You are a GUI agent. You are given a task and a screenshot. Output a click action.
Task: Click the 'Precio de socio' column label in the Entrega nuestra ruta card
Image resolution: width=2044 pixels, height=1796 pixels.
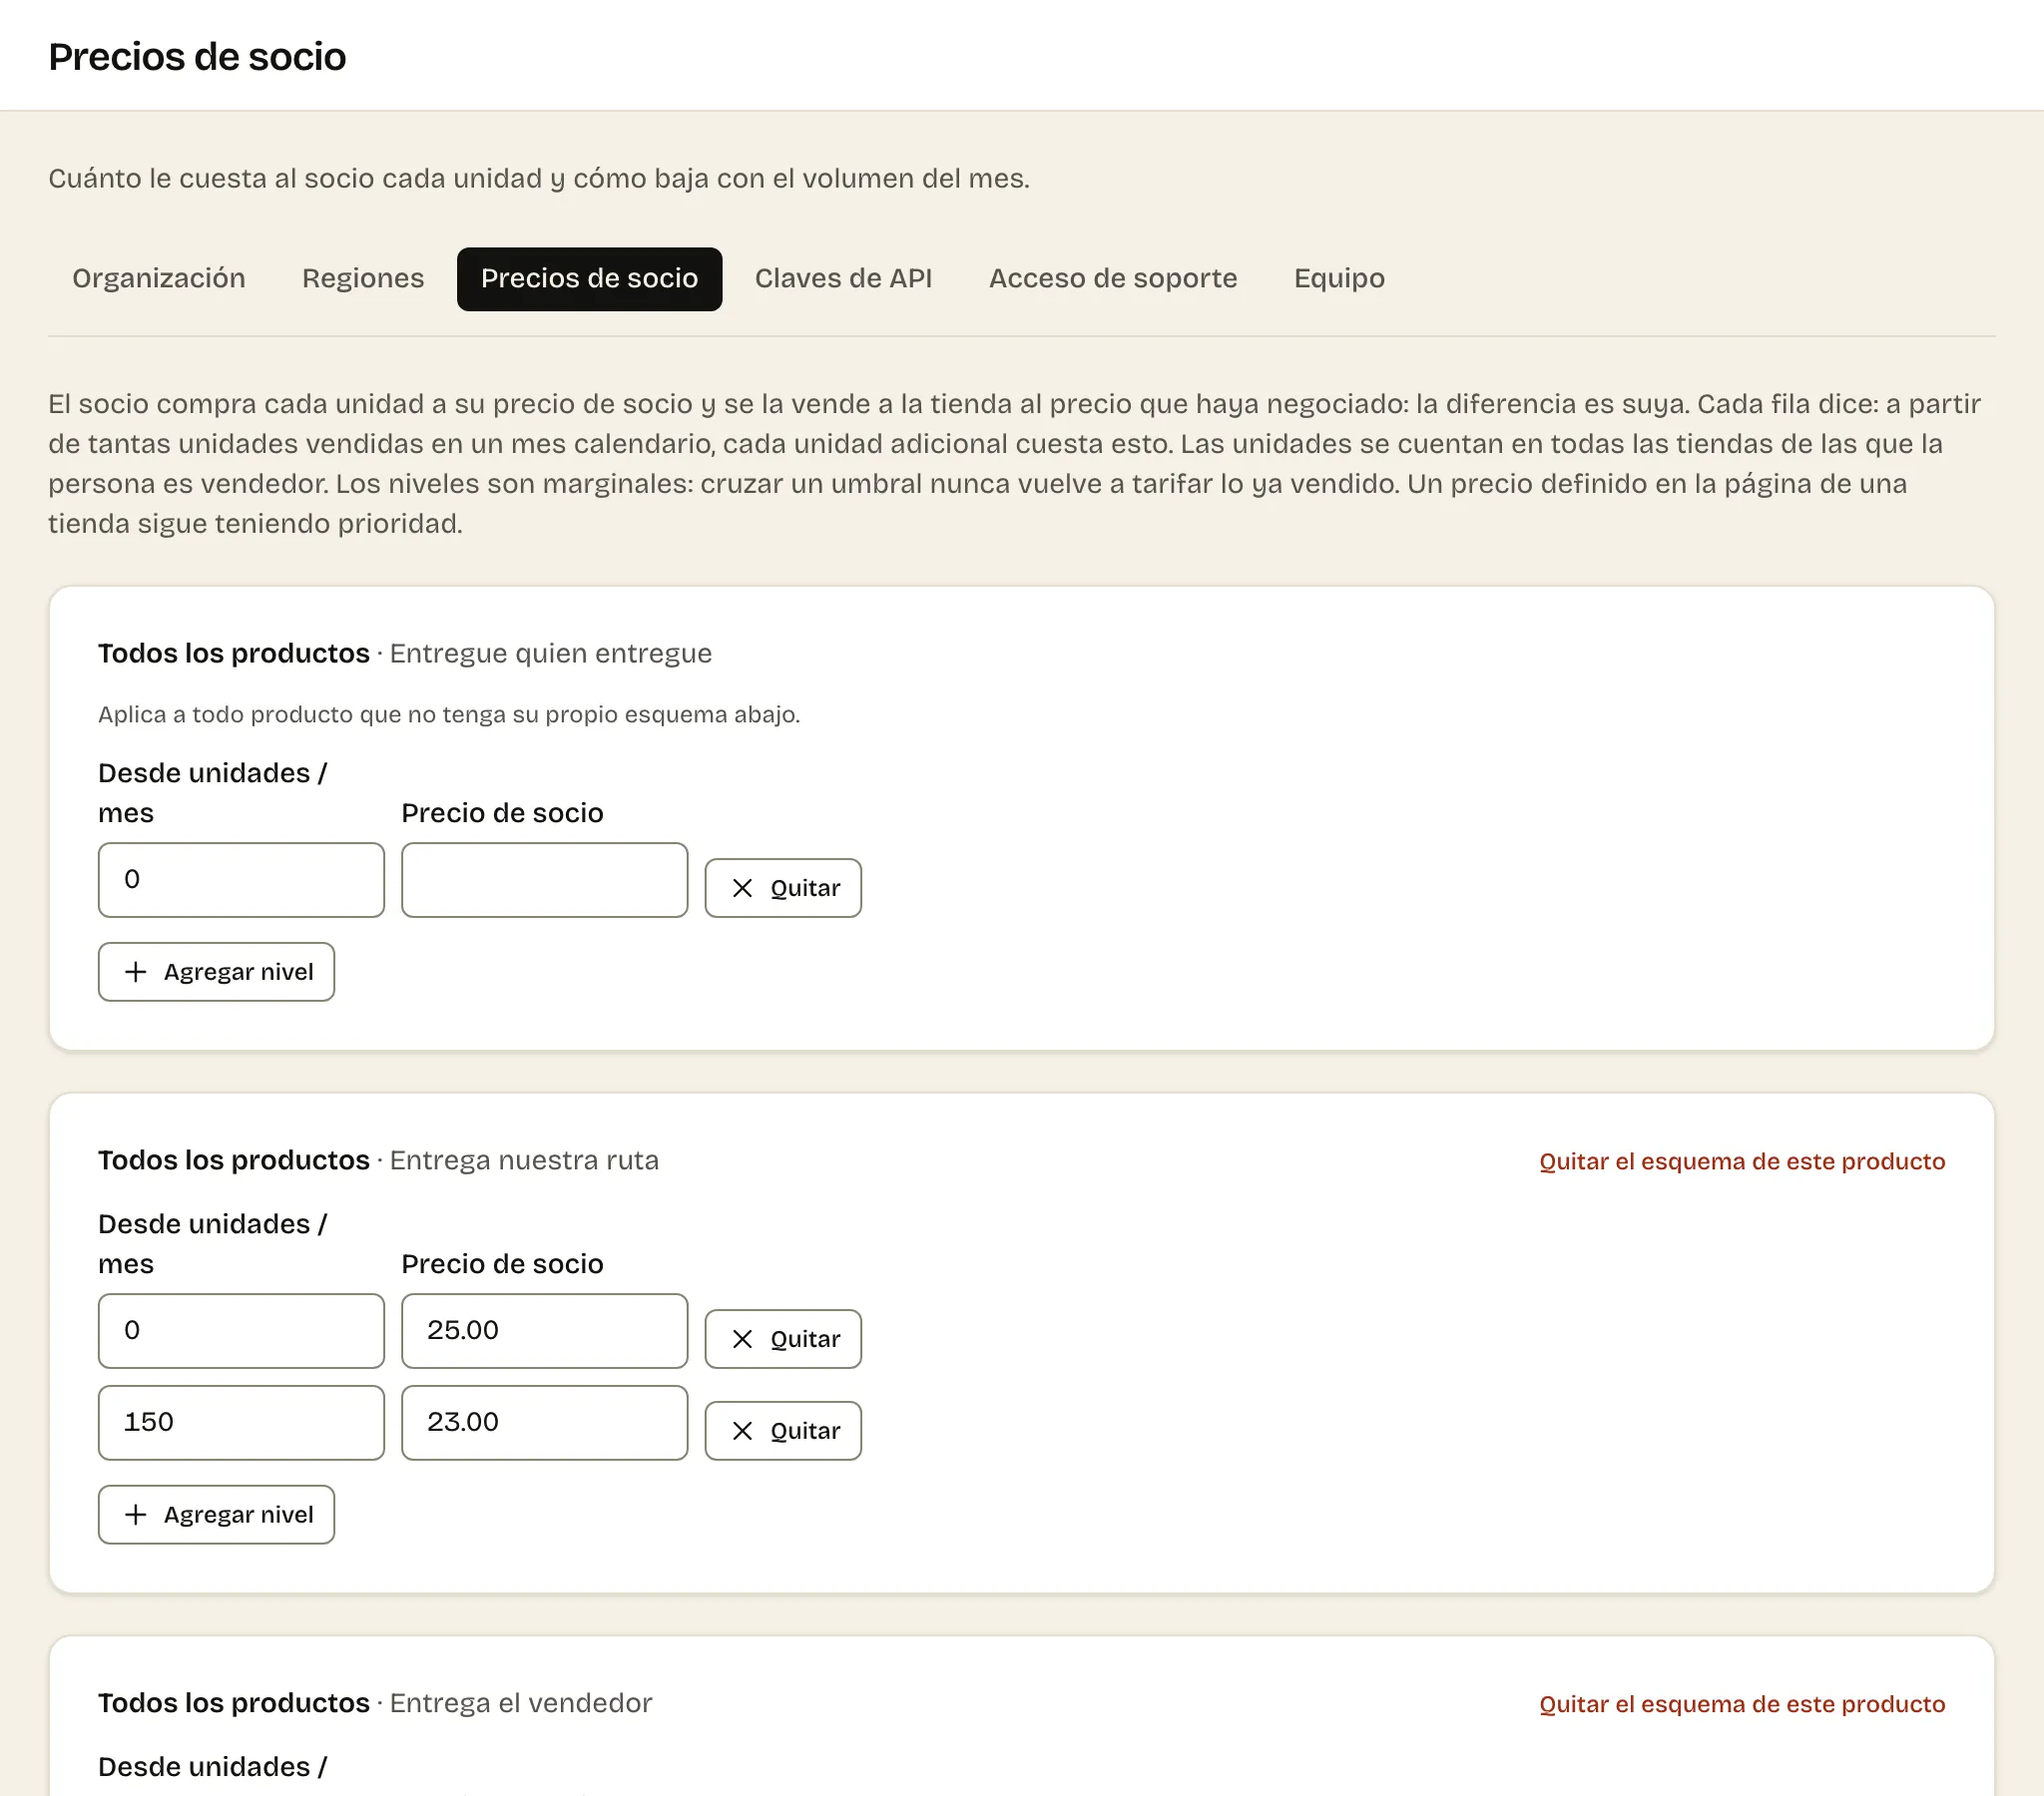[x=502, y=1264]
